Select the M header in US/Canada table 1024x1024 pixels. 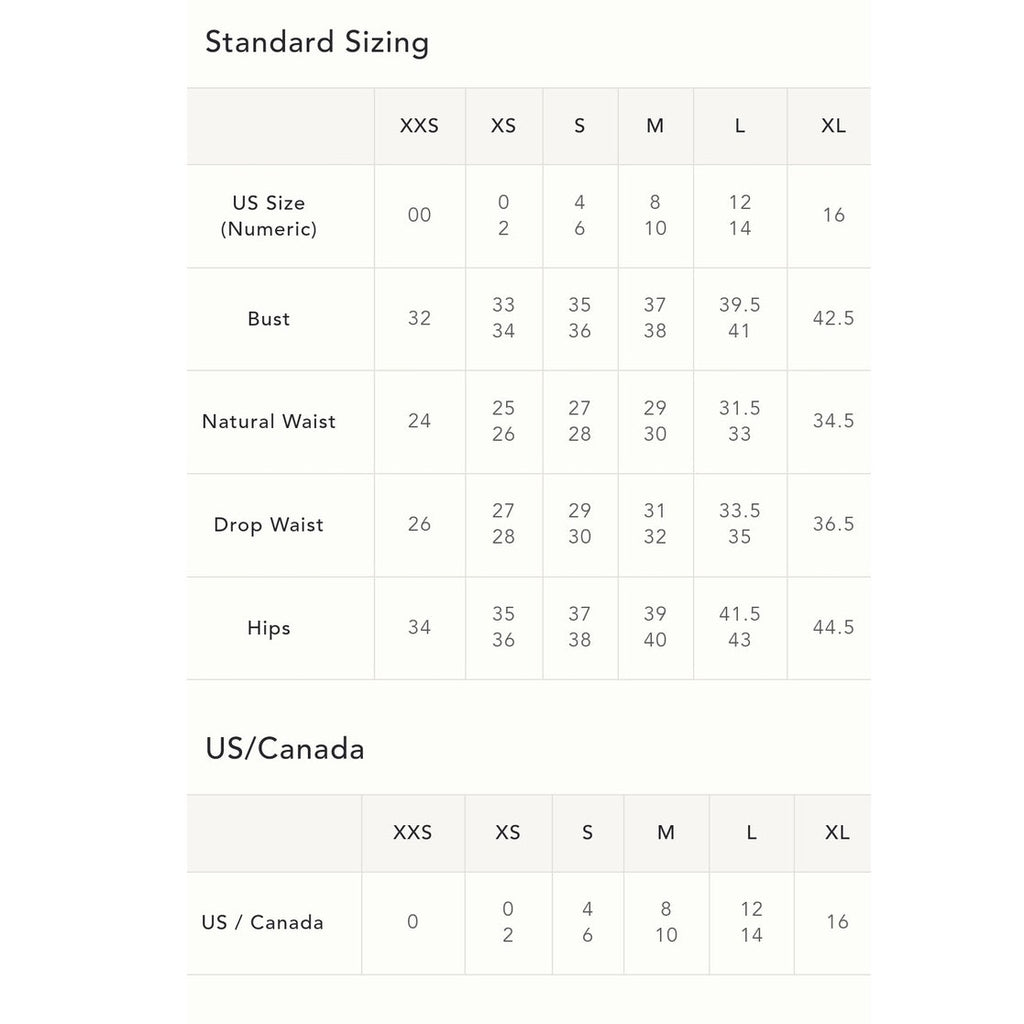[665, 832]
